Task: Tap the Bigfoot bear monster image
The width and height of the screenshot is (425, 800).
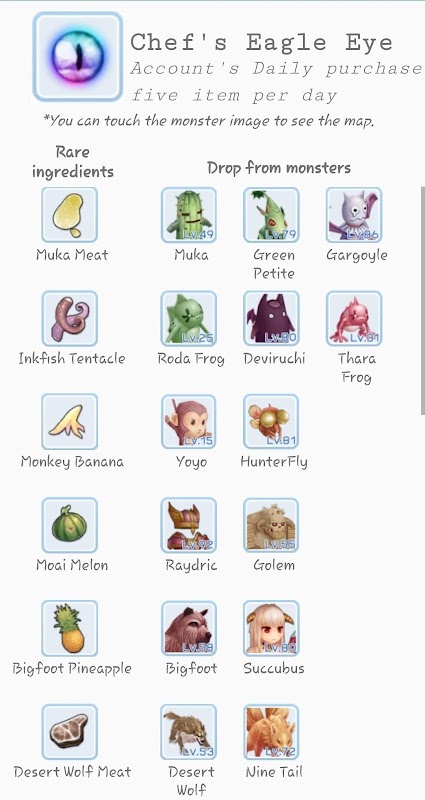Action: pos(189,628)
